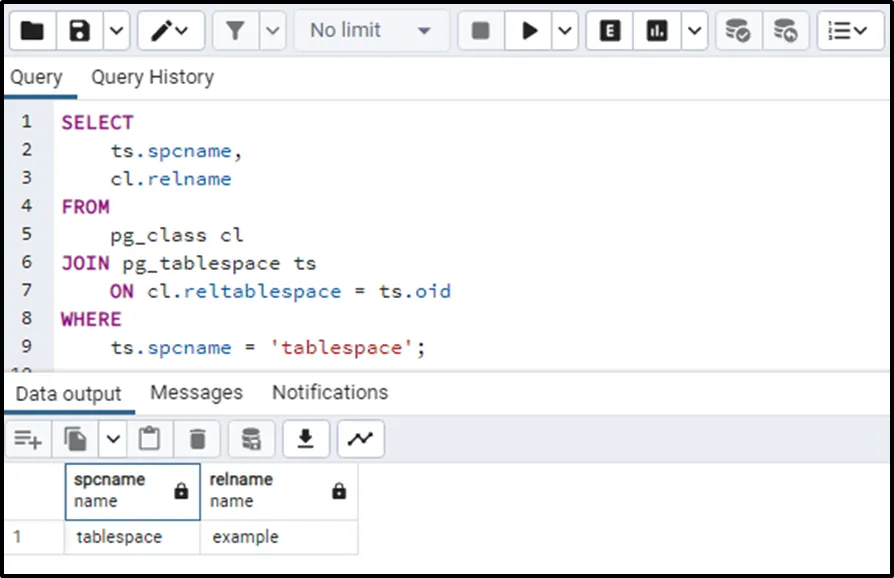Click the Filter funnel icon
894x578 pixels.
(x=235, y=31)
